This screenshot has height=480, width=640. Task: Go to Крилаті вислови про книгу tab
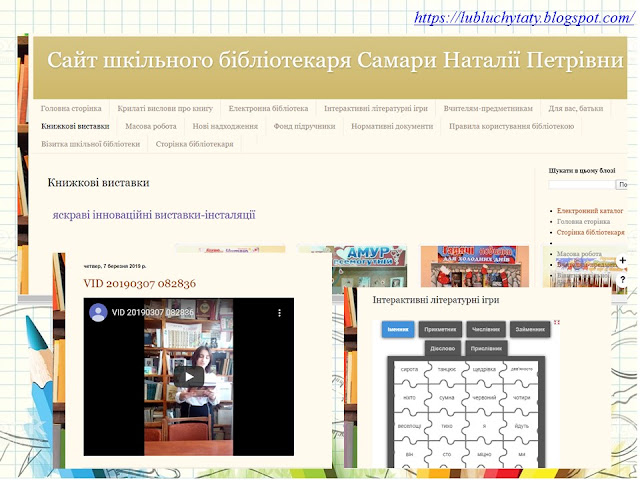pyautogui.click(x=165, y=109)
